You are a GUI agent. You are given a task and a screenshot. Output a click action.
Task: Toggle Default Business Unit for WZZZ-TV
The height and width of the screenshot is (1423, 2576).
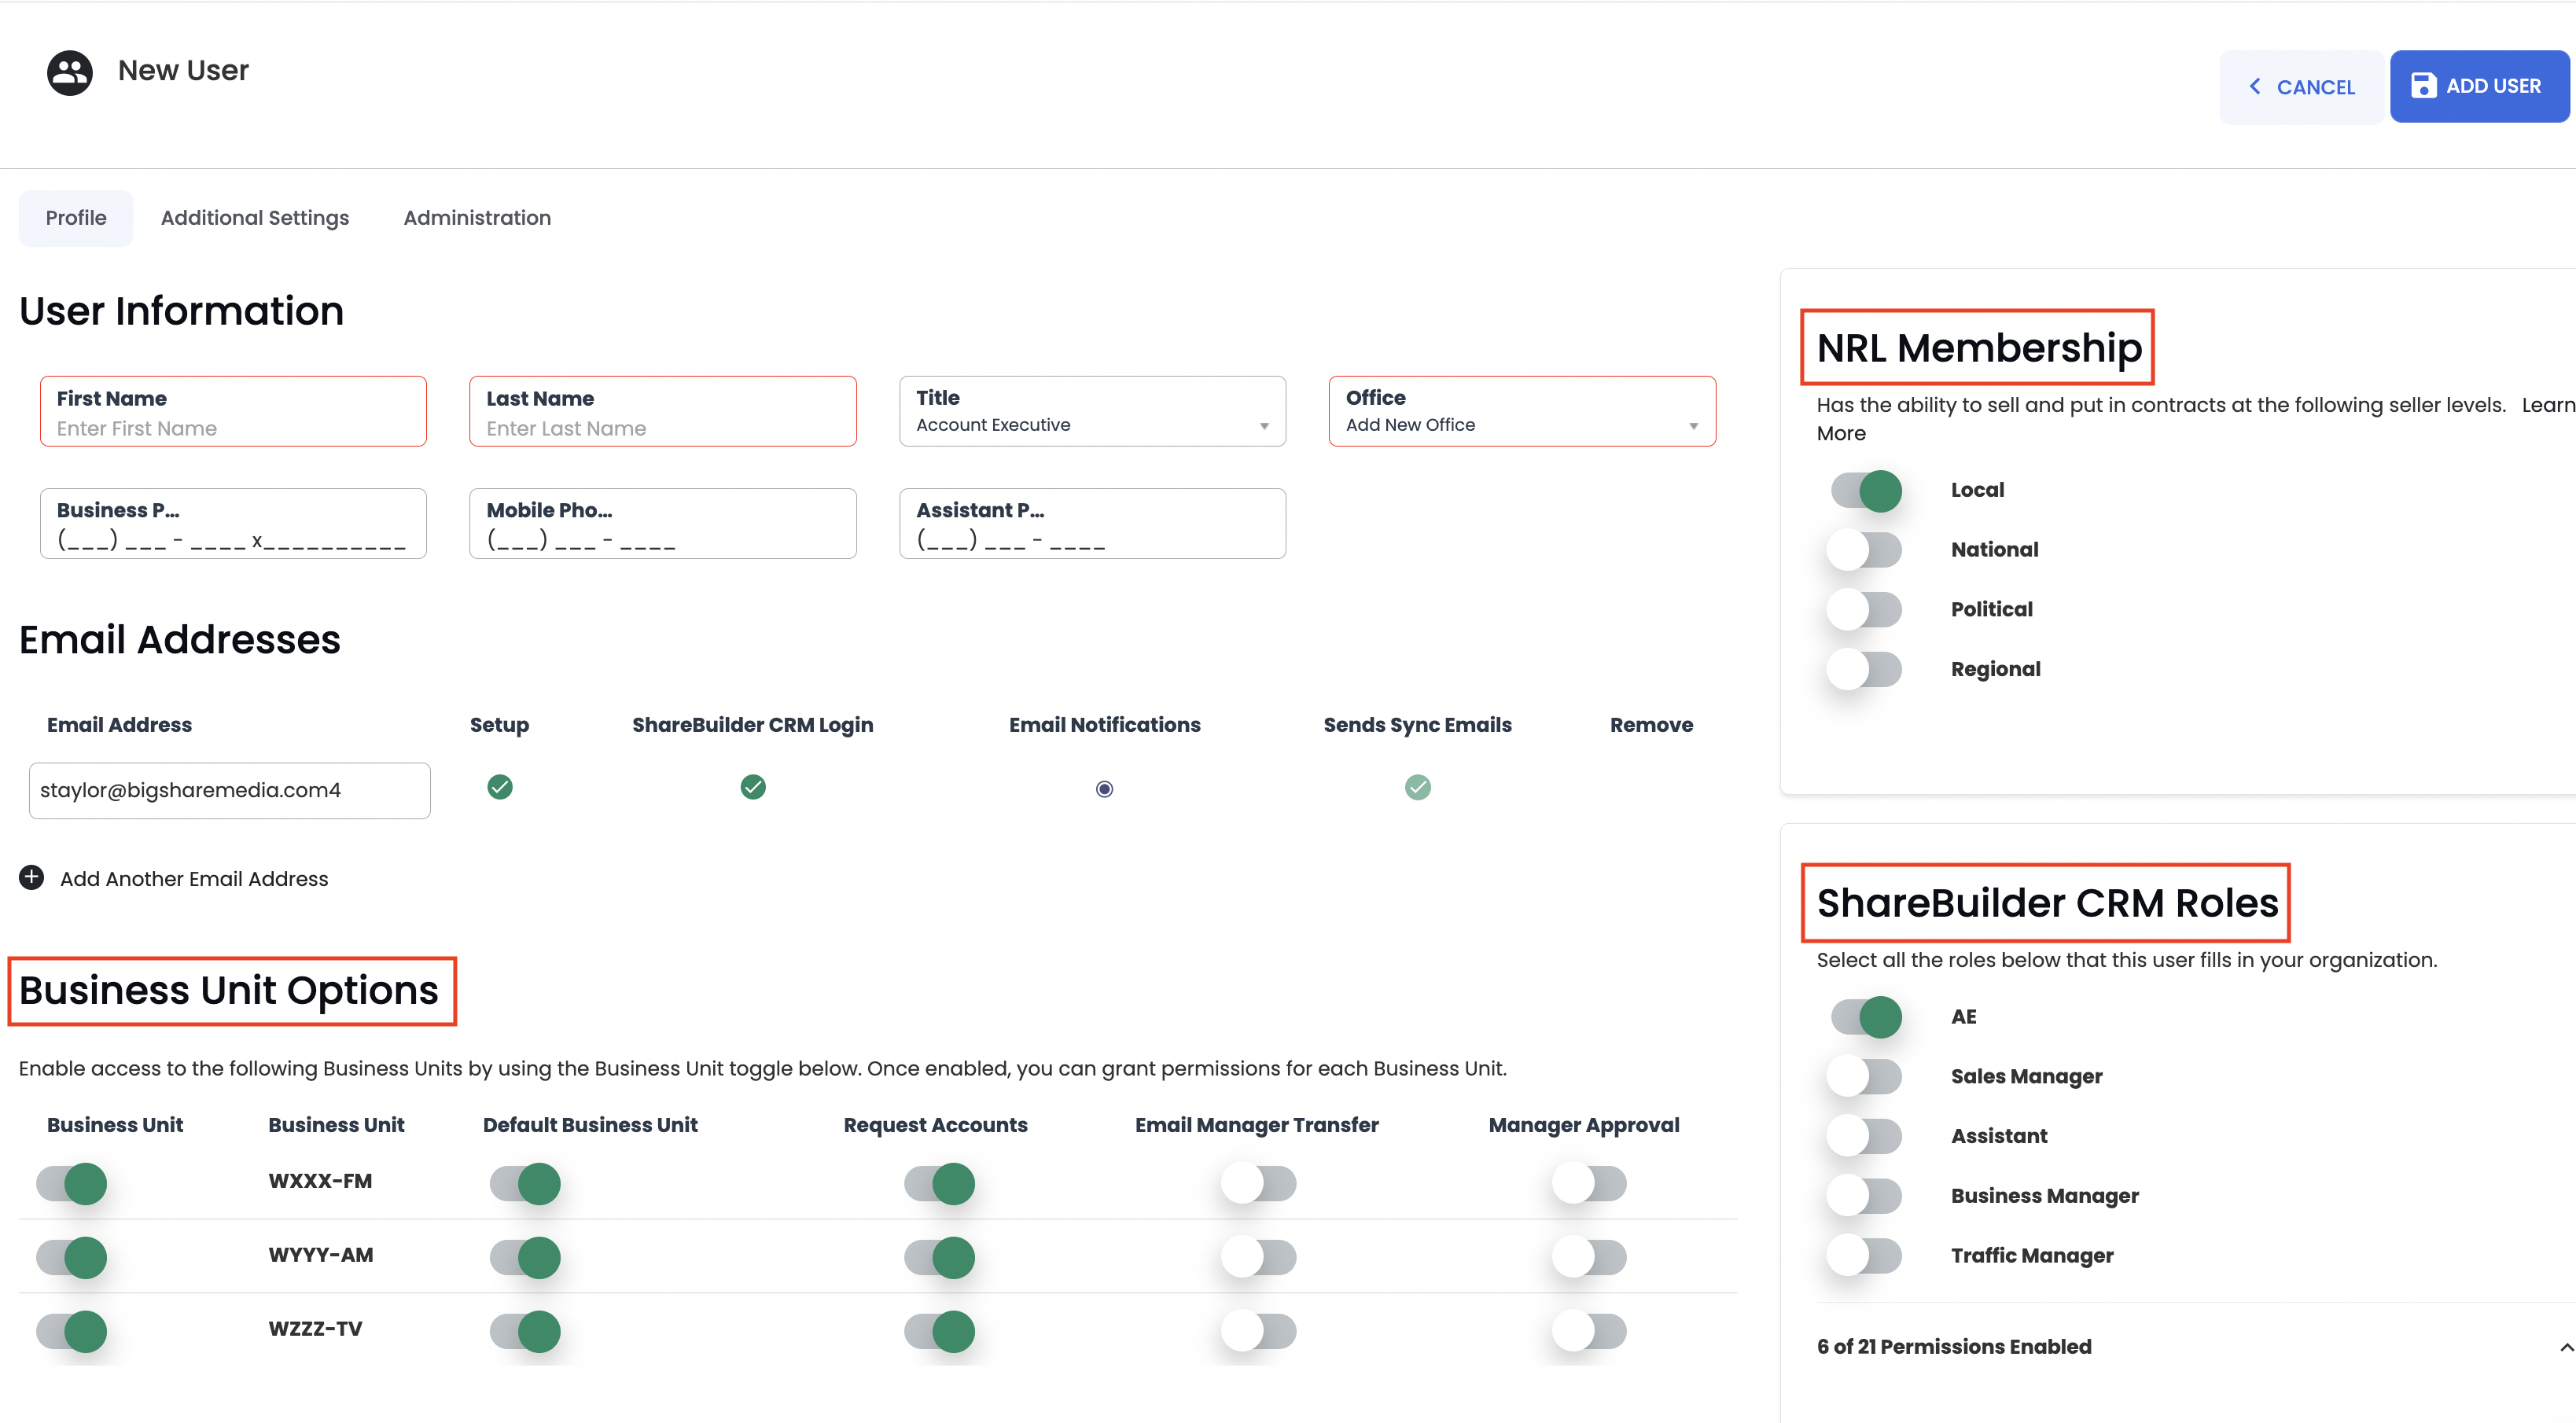pos(525,1332)
